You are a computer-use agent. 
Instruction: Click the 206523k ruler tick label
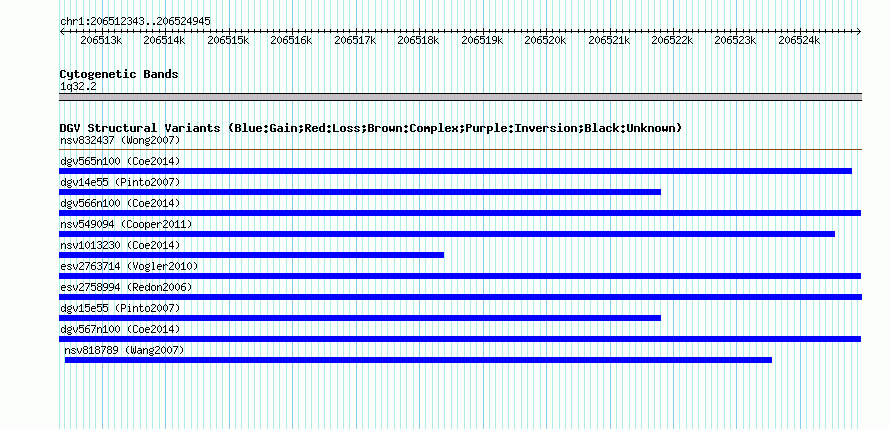[736, 40]
